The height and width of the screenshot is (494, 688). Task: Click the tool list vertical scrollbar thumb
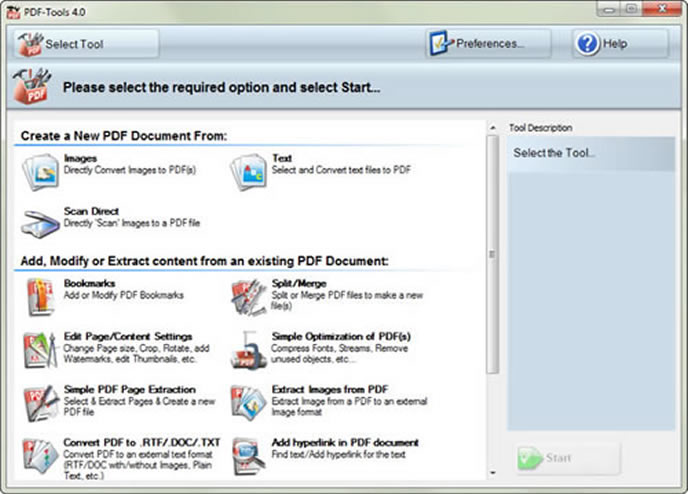pos(492,254)
